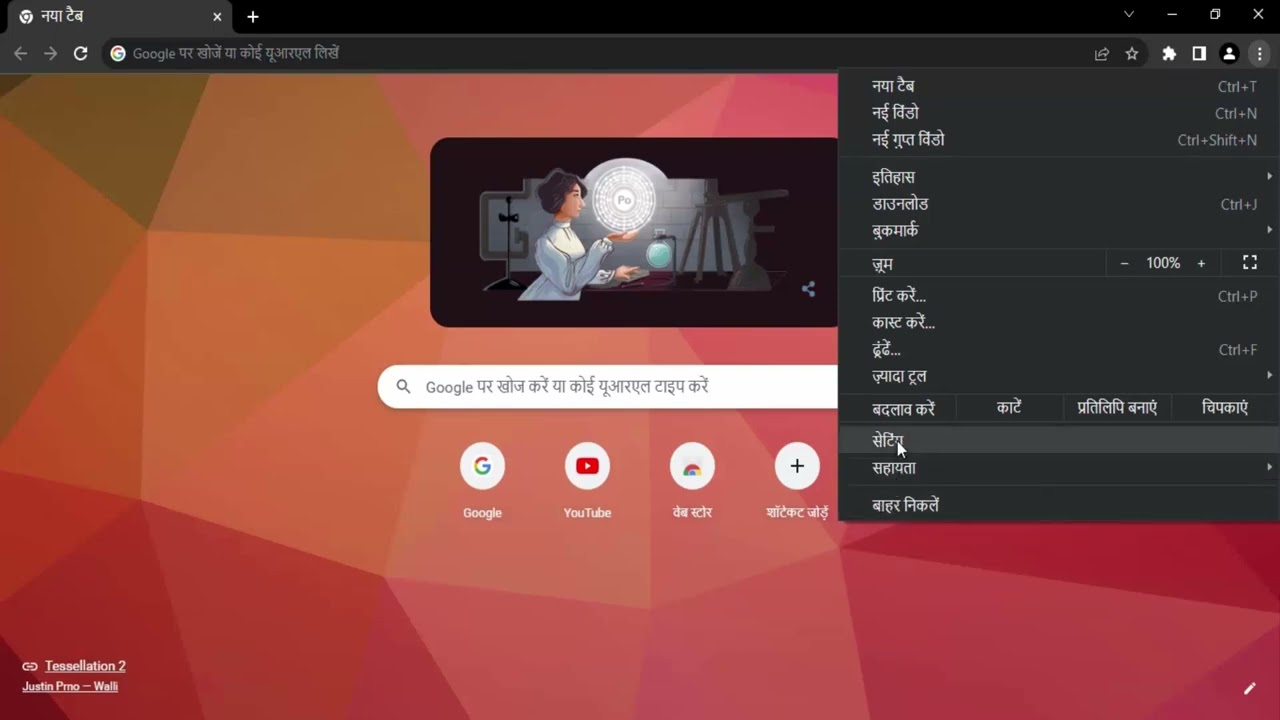The width and height of the screenshot is (1280, 720).
Task: Click the प्रतिलिपि बनाएं edit button
Action: 1117,408
